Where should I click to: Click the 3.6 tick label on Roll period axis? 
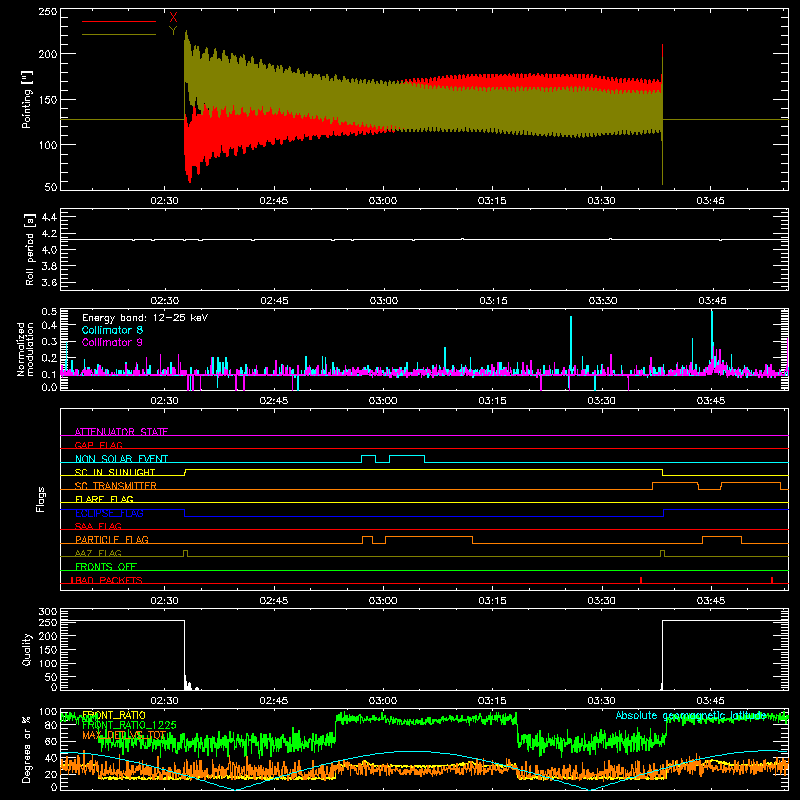tap(49, 282)
